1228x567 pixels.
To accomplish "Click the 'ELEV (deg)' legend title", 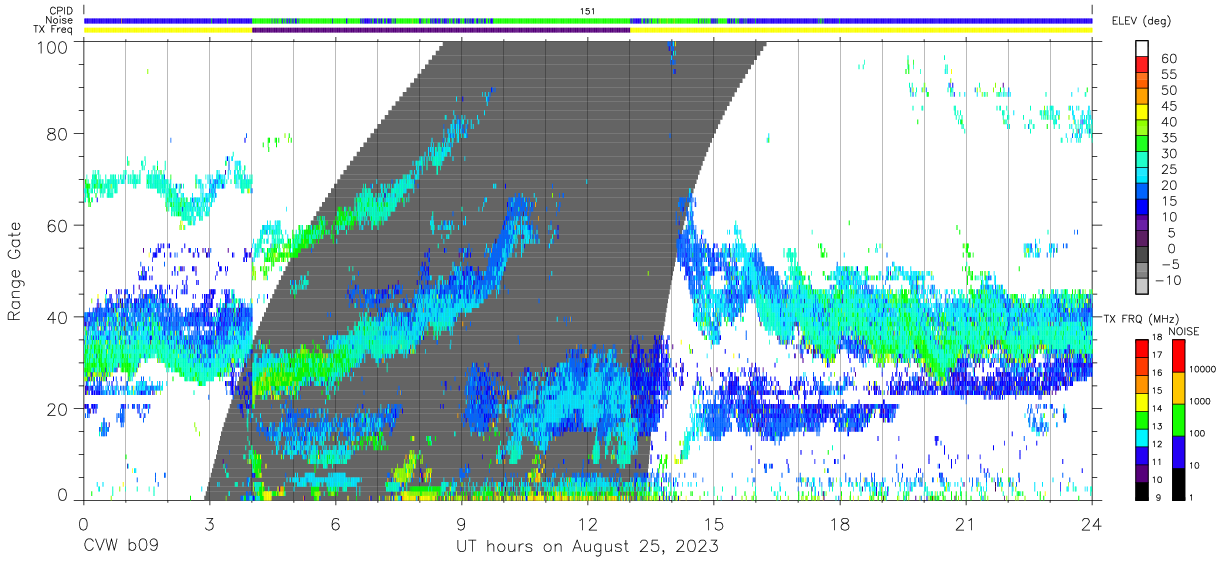I will click(1140, 21).
